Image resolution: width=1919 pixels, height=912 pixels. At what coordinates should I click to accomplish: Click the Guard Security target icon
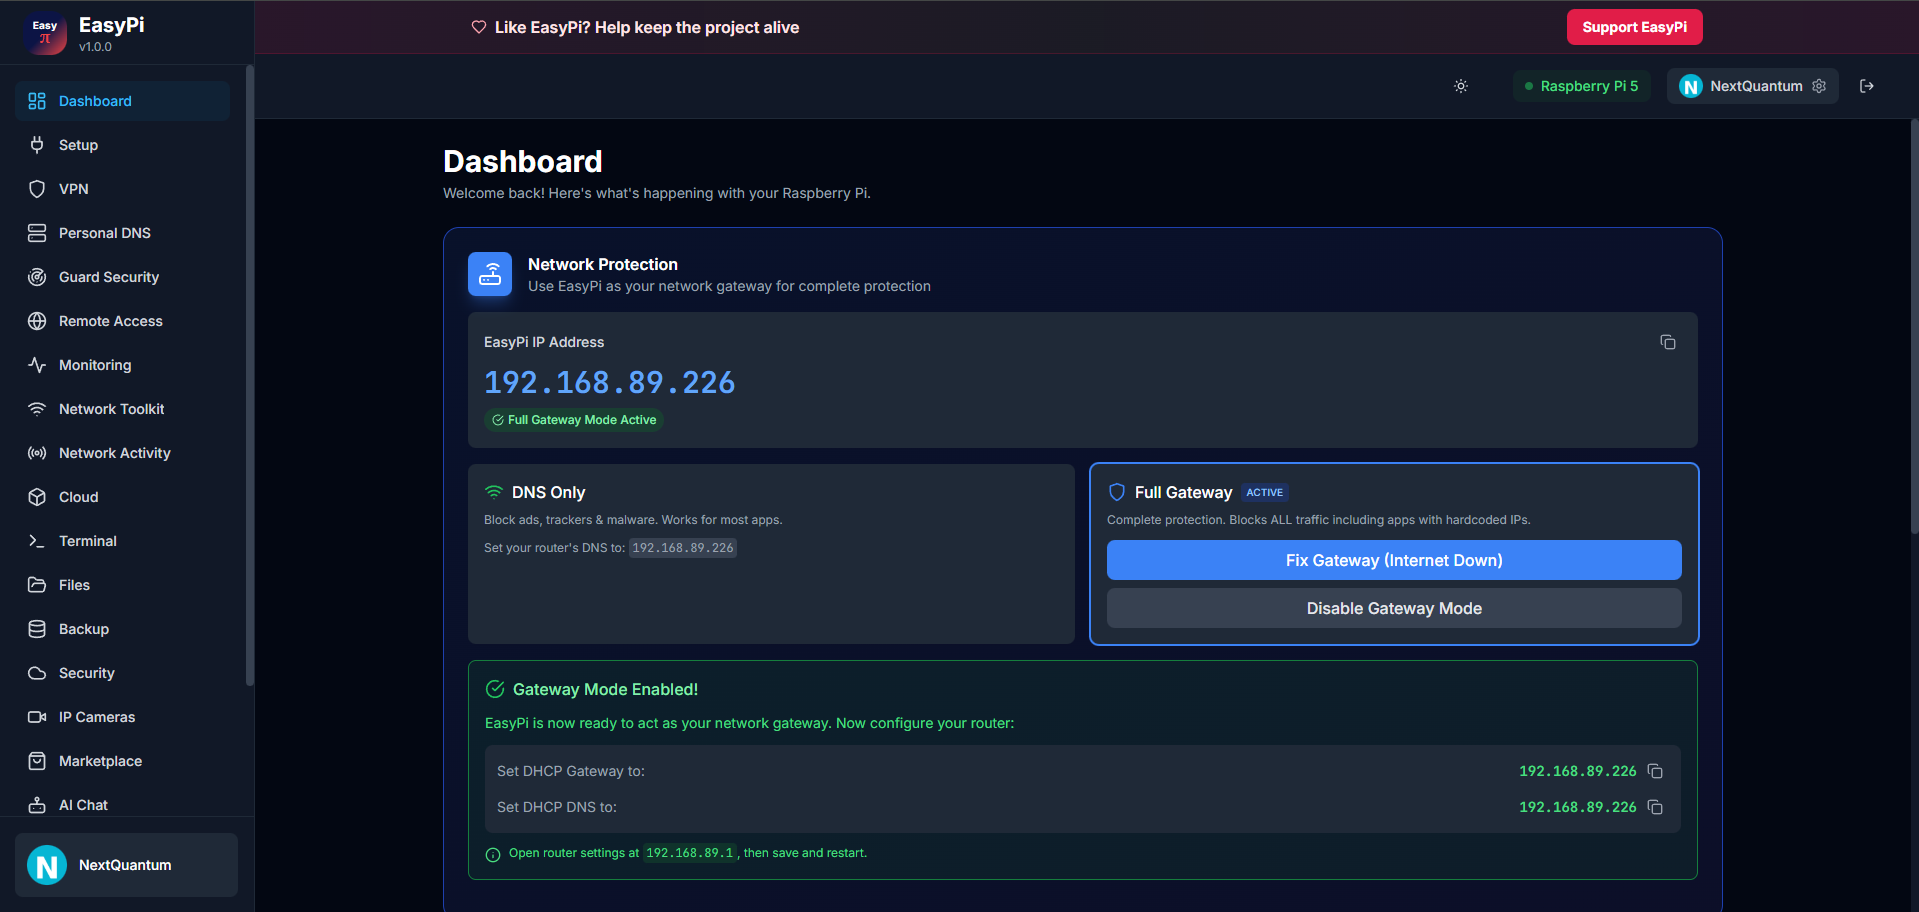(37, 277)
